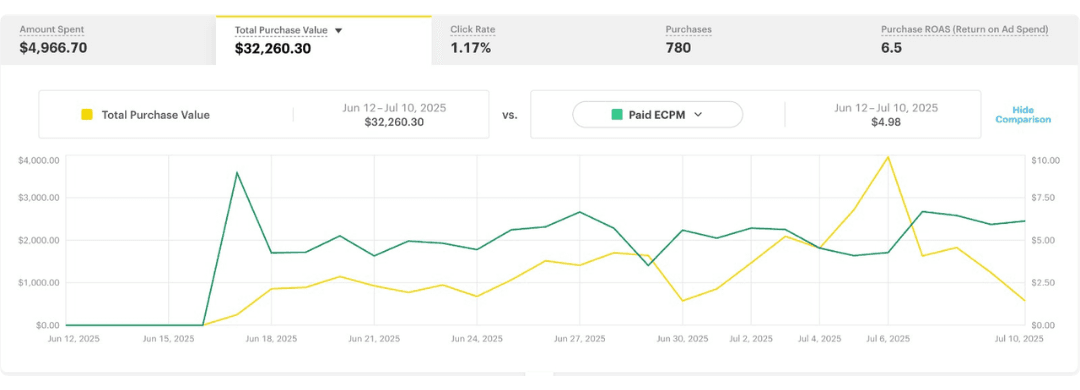Click the Jun 24, 2025 axis label

(477, 339)
